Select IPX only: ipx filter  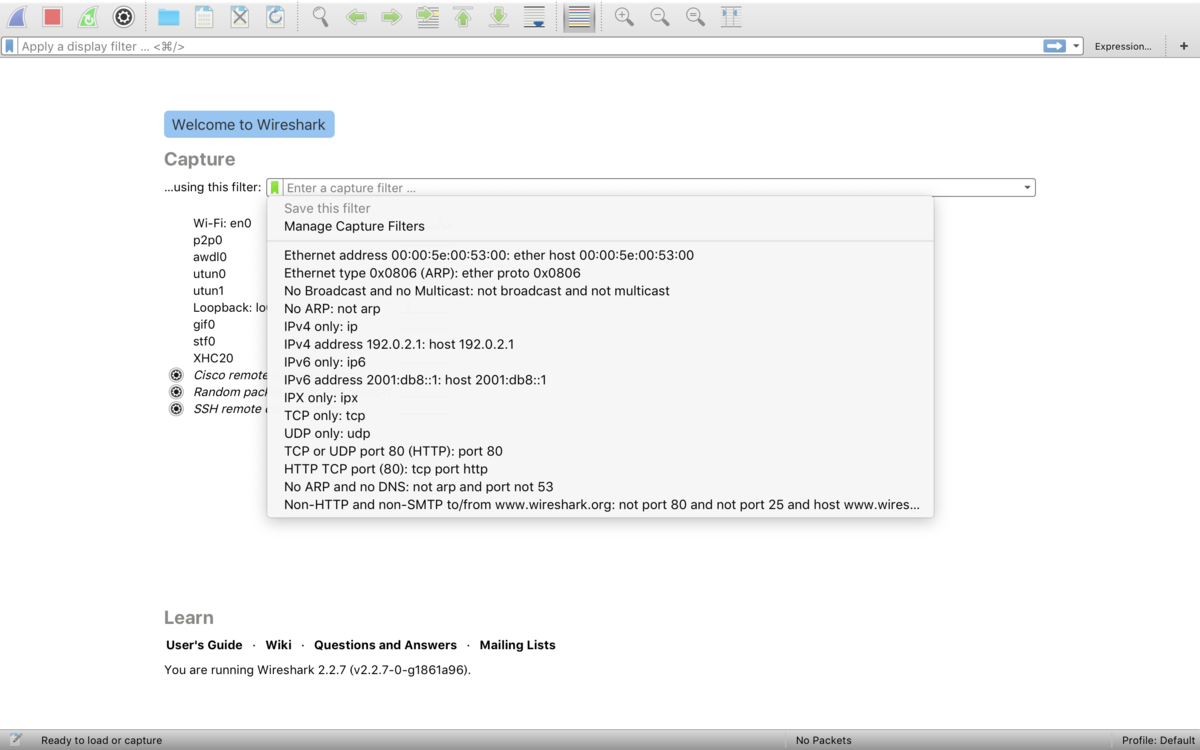[x=600, y=397]
